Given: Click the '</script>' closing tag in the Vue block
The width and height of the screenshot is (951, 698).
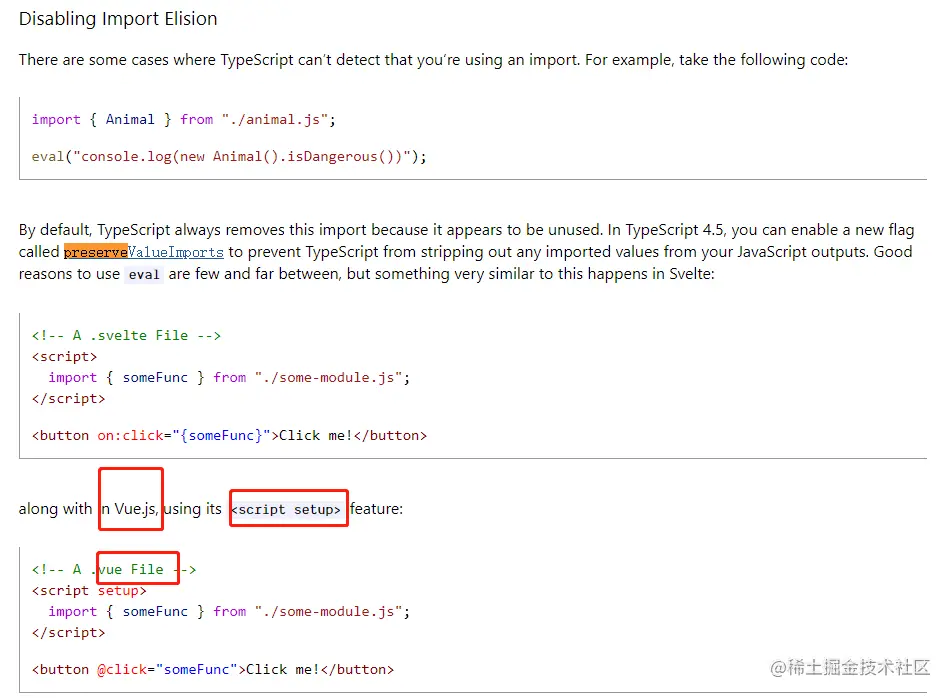Looking at the screenshot, I should coord(69,633).
